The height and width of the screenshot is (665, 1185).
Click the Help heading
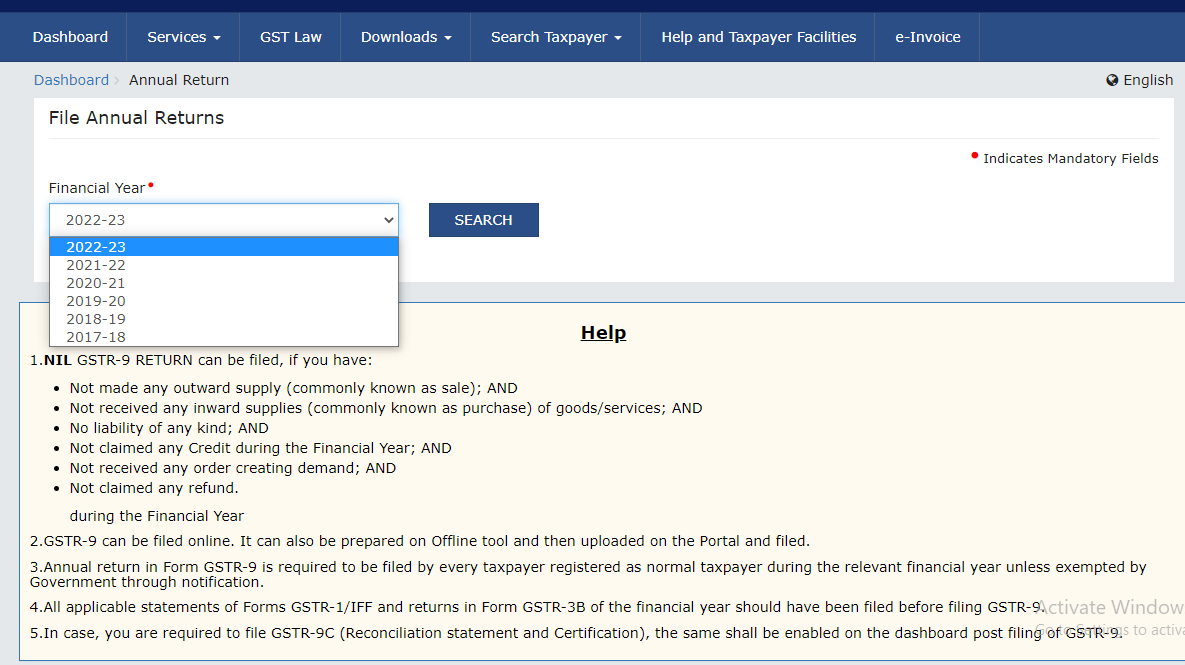tap(603, 333)
